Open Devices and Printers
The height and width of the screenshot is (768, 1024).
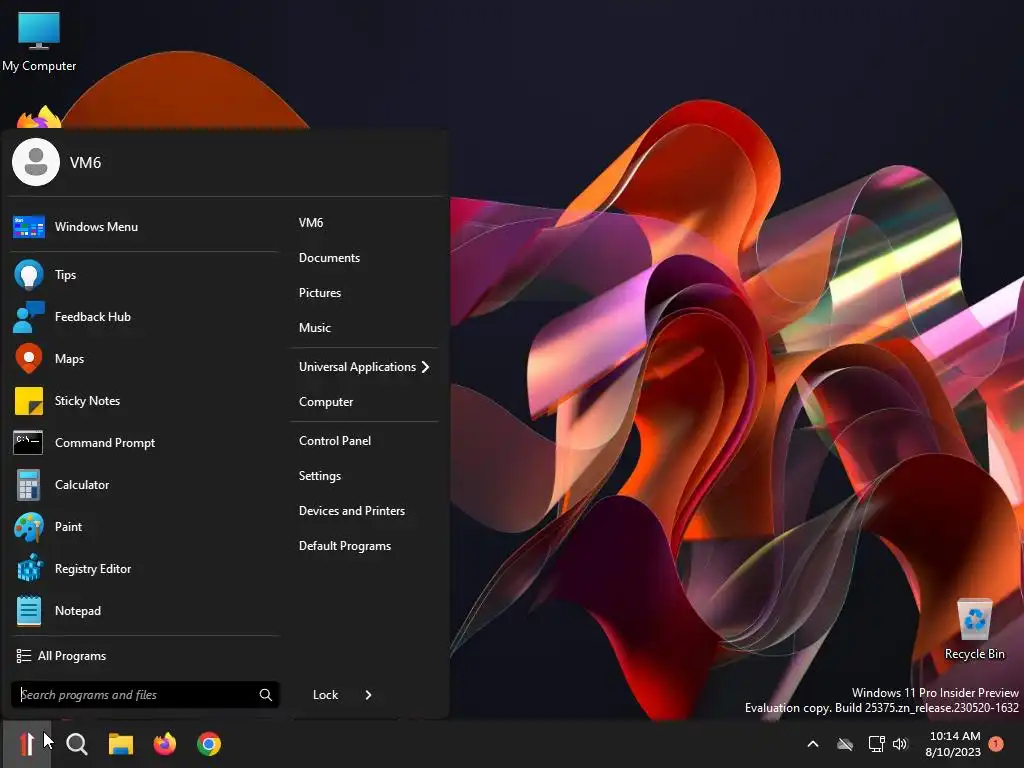click(352, 511)
